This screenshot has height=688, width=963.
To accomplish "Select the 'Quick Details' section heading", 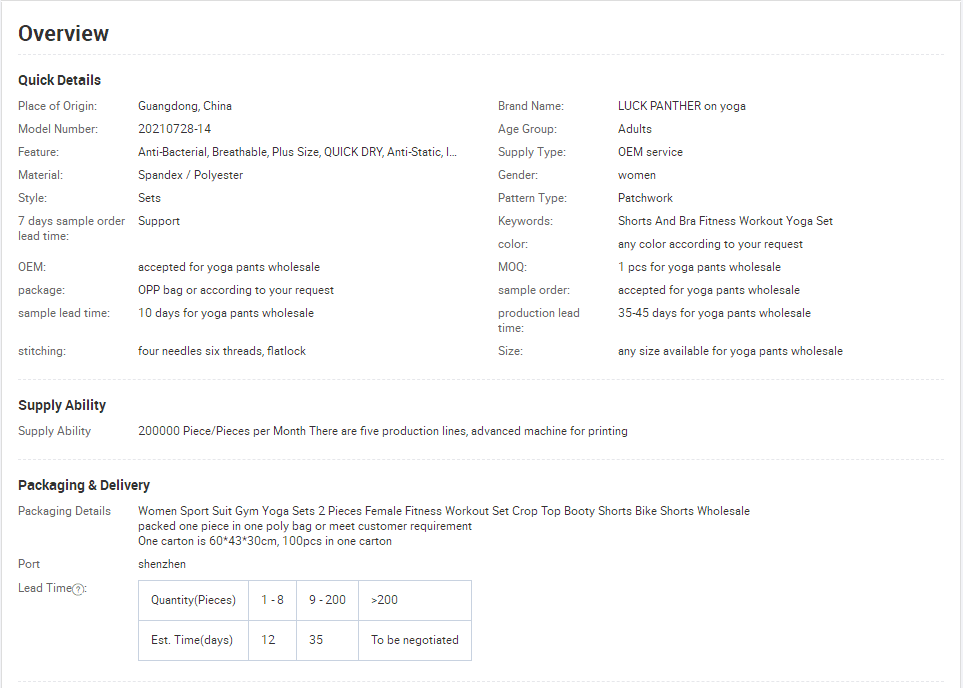I will [60, 80].
